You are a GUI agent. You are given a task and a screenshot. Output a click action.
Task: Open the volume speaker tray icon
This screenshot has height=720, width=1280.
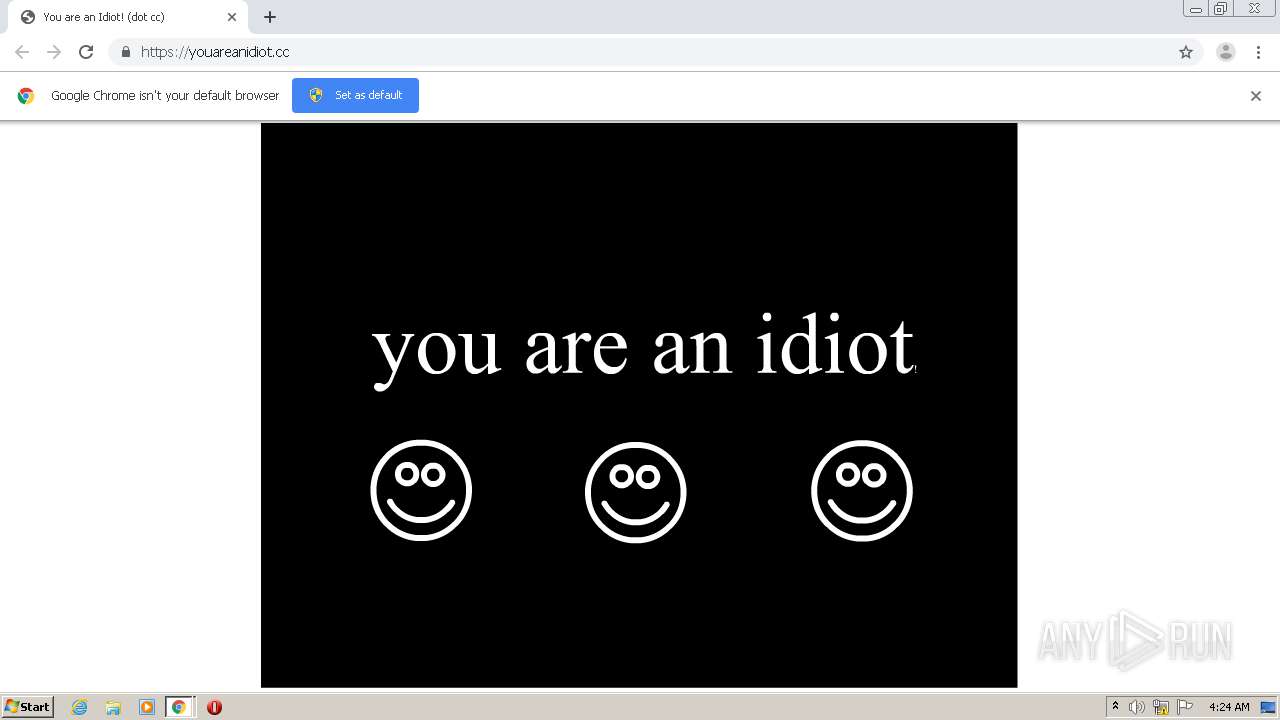coord(1137,707)
